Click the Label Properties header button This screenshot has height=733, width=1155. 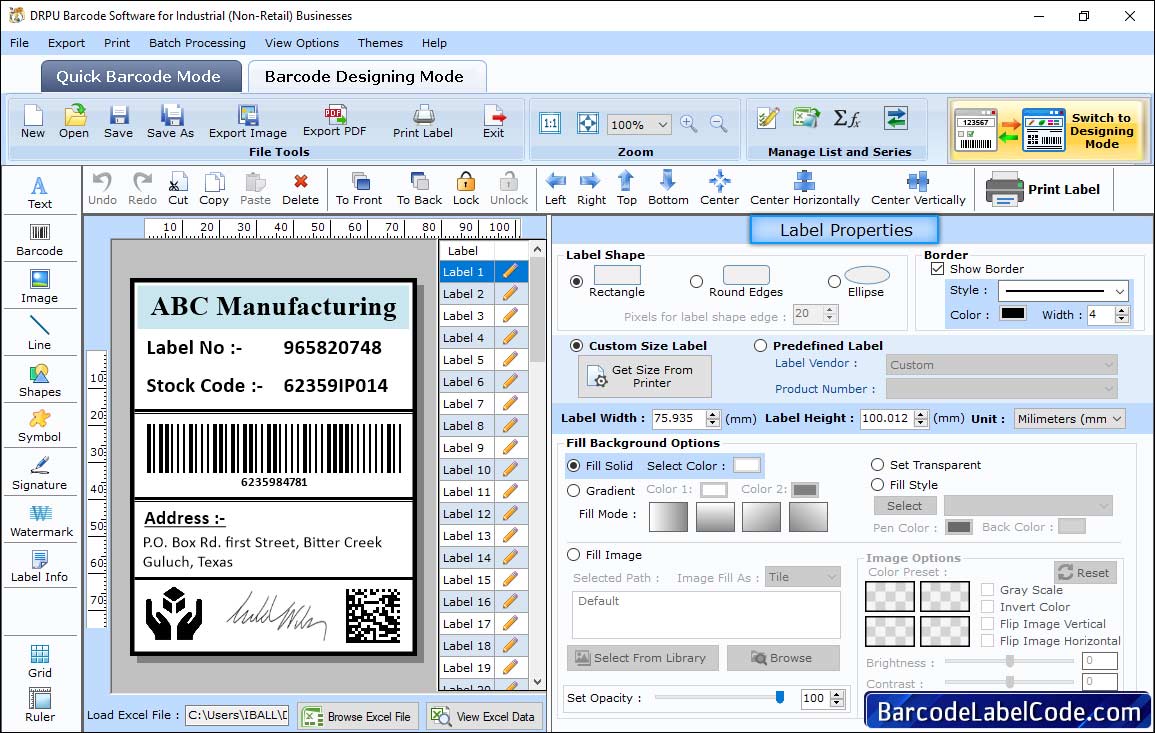click(845, 230)
